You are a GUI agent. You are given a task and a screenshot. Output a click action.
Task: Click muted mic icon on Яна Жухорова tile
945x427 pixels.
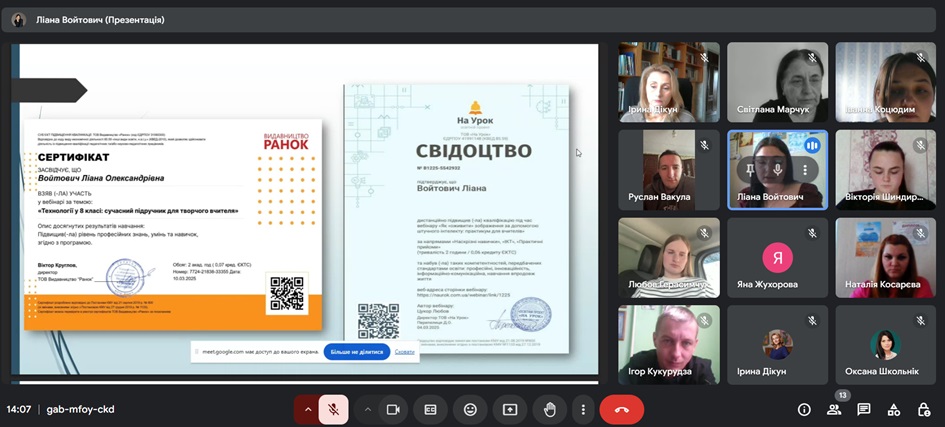812,233
